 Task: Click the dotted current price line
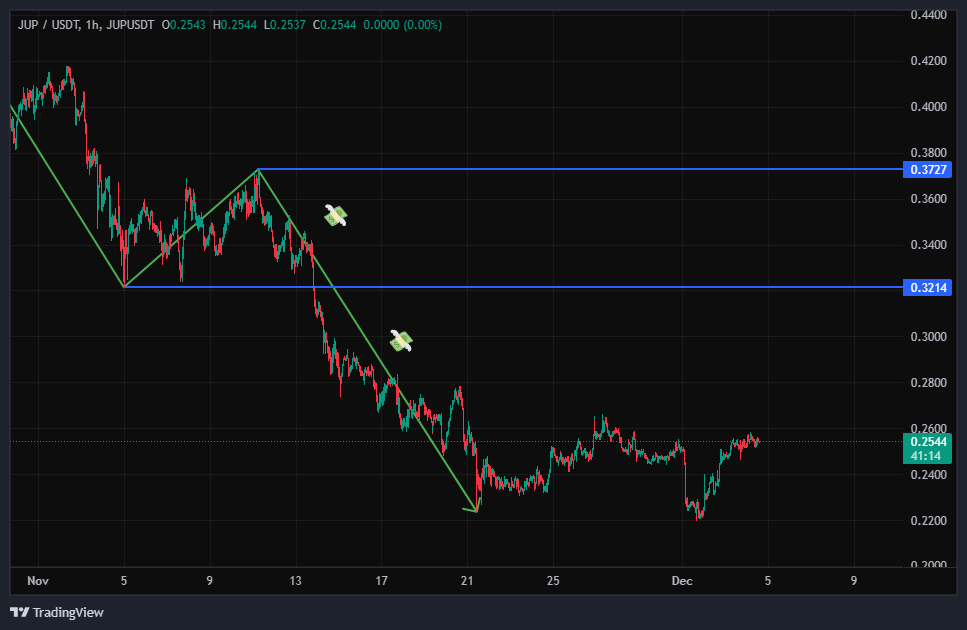click(x=820, y=441)
